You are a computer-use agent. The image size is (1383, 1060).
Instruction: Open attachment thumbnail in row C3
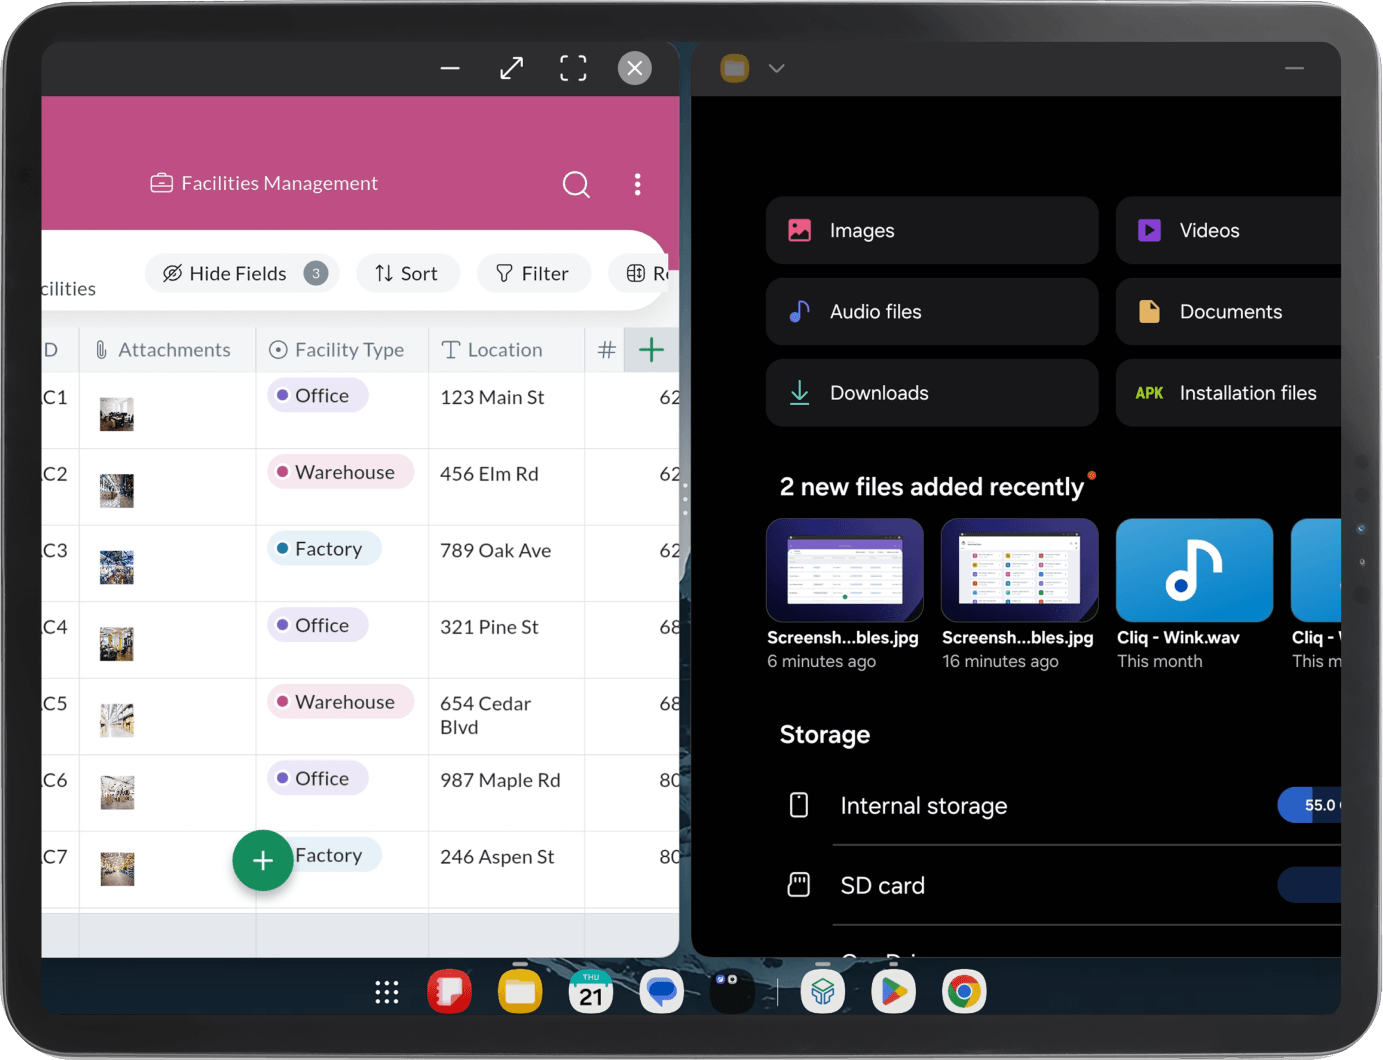coord(117,567)
